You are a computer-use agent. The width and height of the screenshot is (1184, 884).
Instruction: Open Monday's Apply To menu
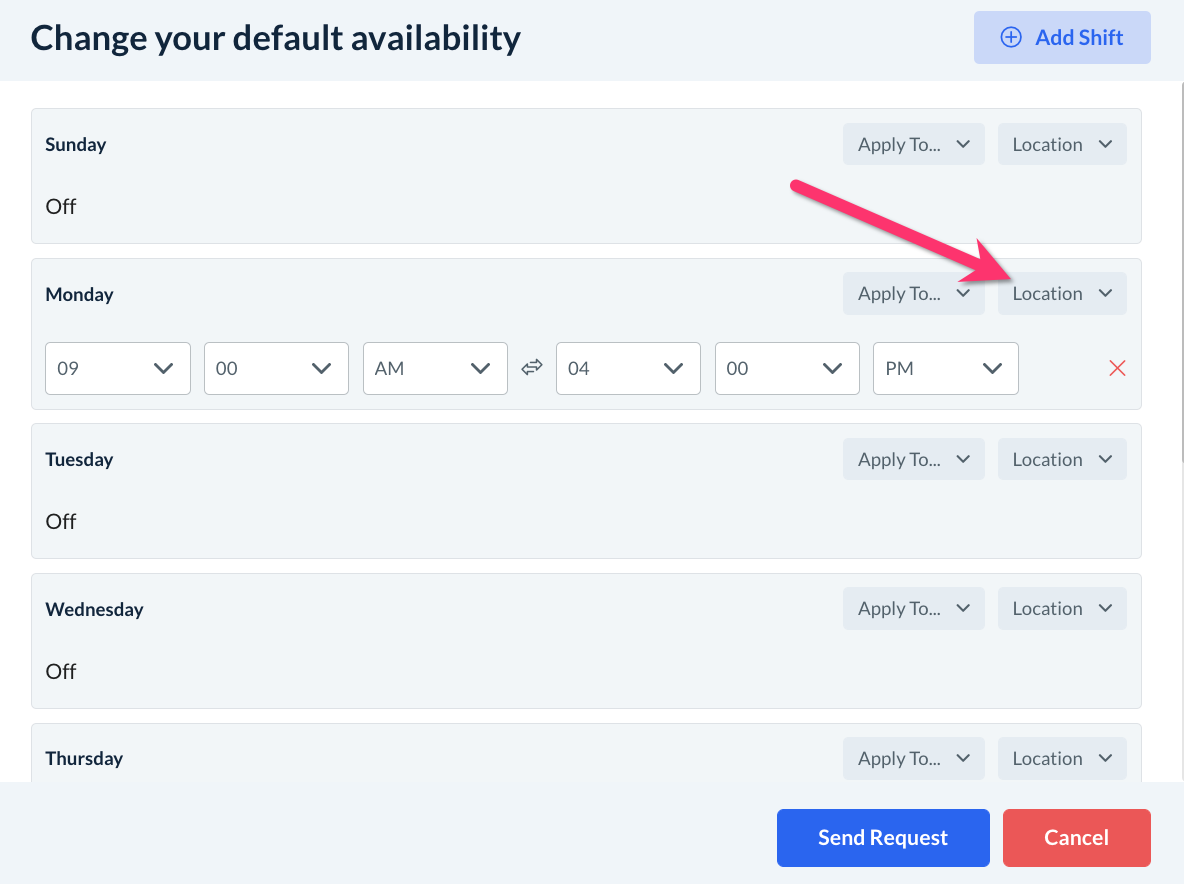(x=913, y=294)
